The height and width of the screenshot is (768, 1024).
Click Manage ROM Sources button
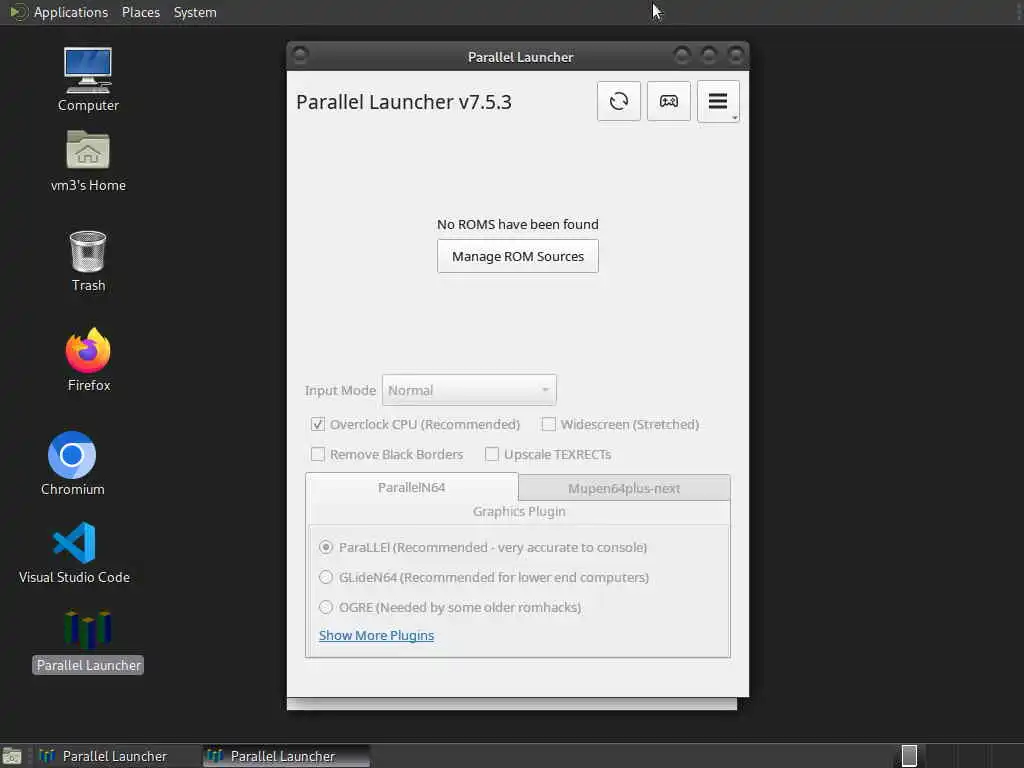click(518, 256)
